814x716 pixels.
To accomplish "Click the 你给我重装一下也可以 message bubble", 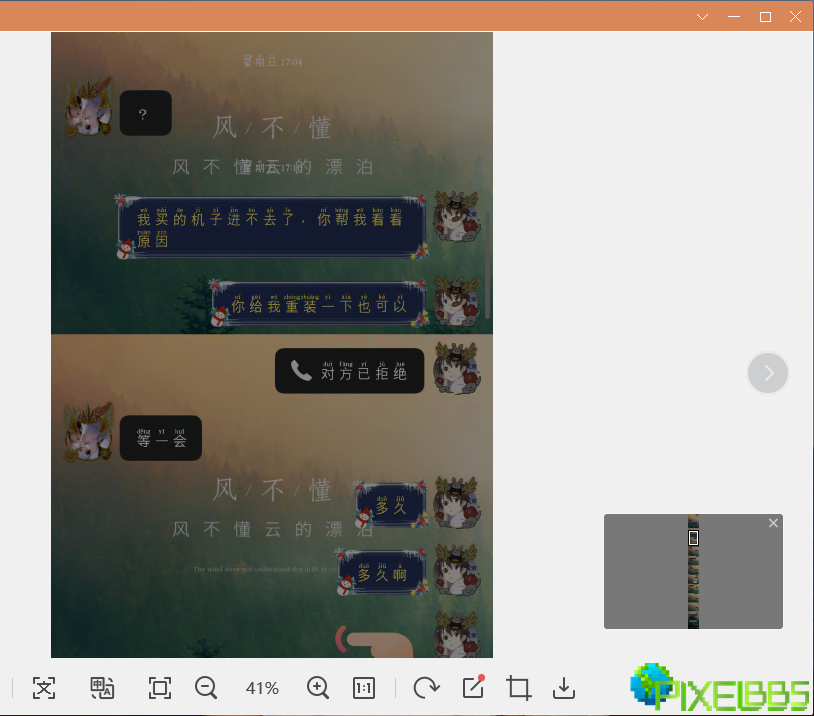I will coord(319,303).
